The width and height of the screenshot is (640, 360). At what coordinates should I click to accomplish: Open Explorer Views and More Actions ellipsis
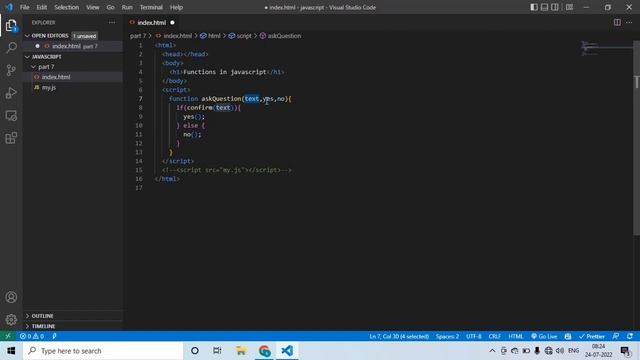112,22
